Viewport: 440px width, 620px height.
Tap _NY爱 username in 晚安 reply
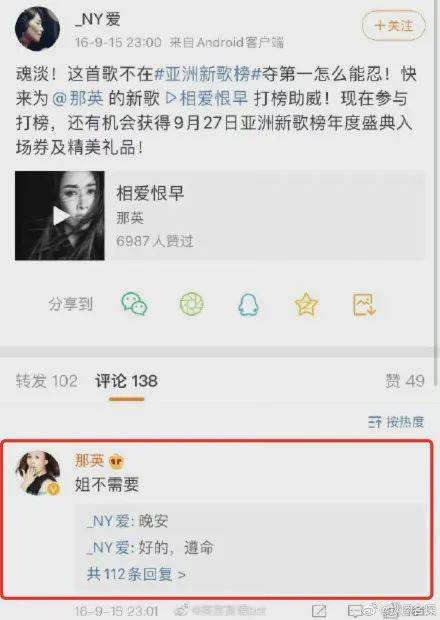108,521
